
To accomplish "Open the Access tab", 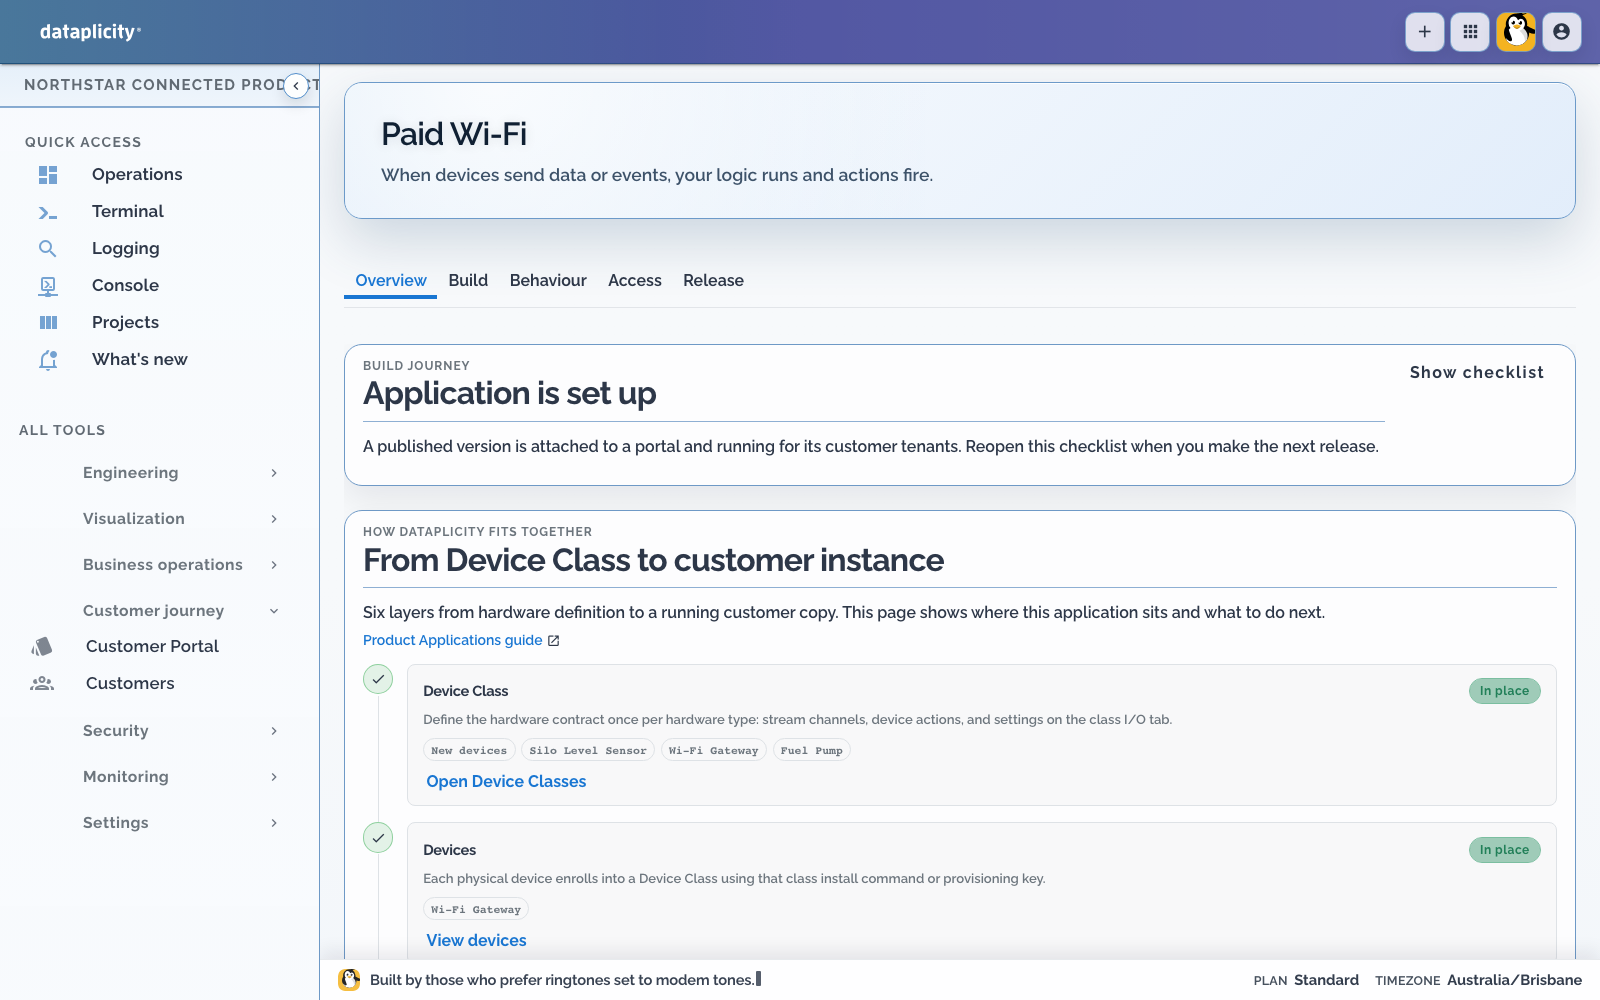I will [635, 281].
